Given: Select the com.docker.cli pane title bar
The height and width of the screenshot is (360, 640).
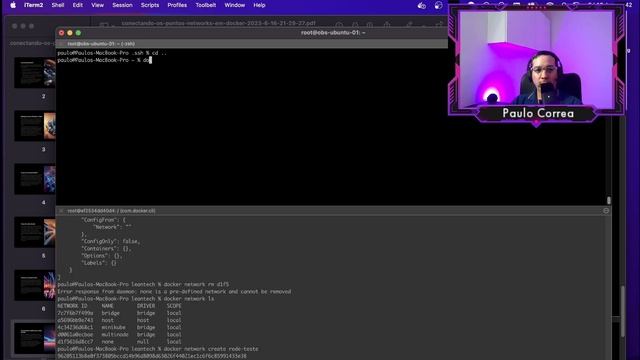Looking at the screenshot, I should 333,211.
